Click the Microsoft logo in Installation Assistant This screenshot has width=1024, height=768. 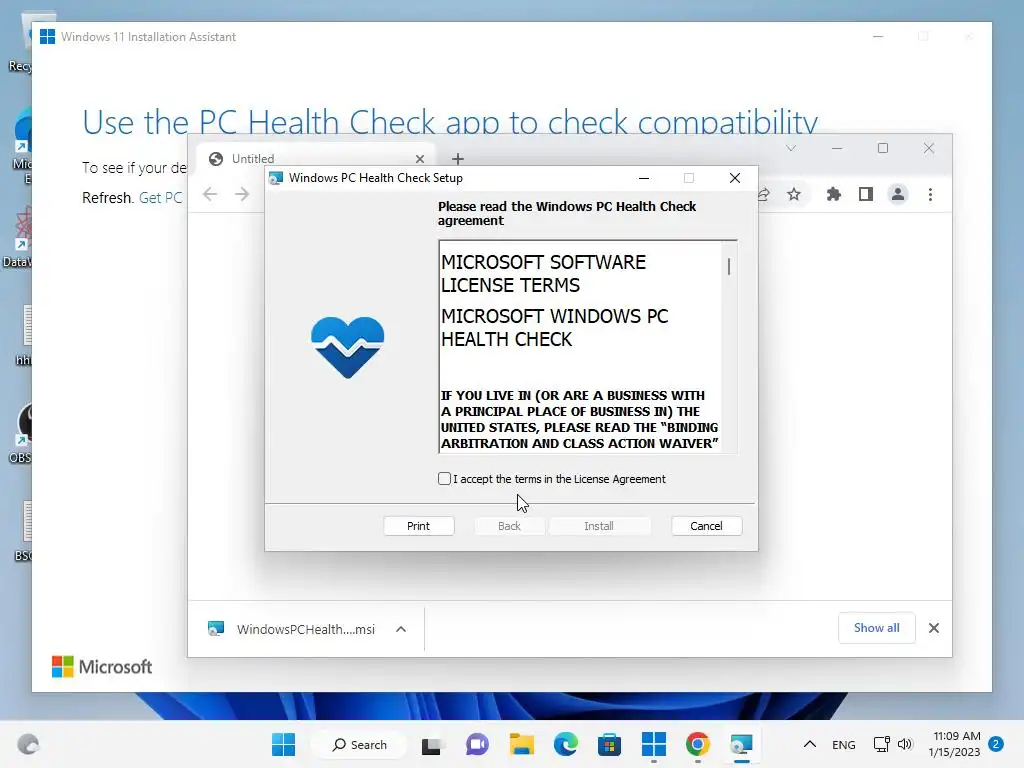click(102, 667)
